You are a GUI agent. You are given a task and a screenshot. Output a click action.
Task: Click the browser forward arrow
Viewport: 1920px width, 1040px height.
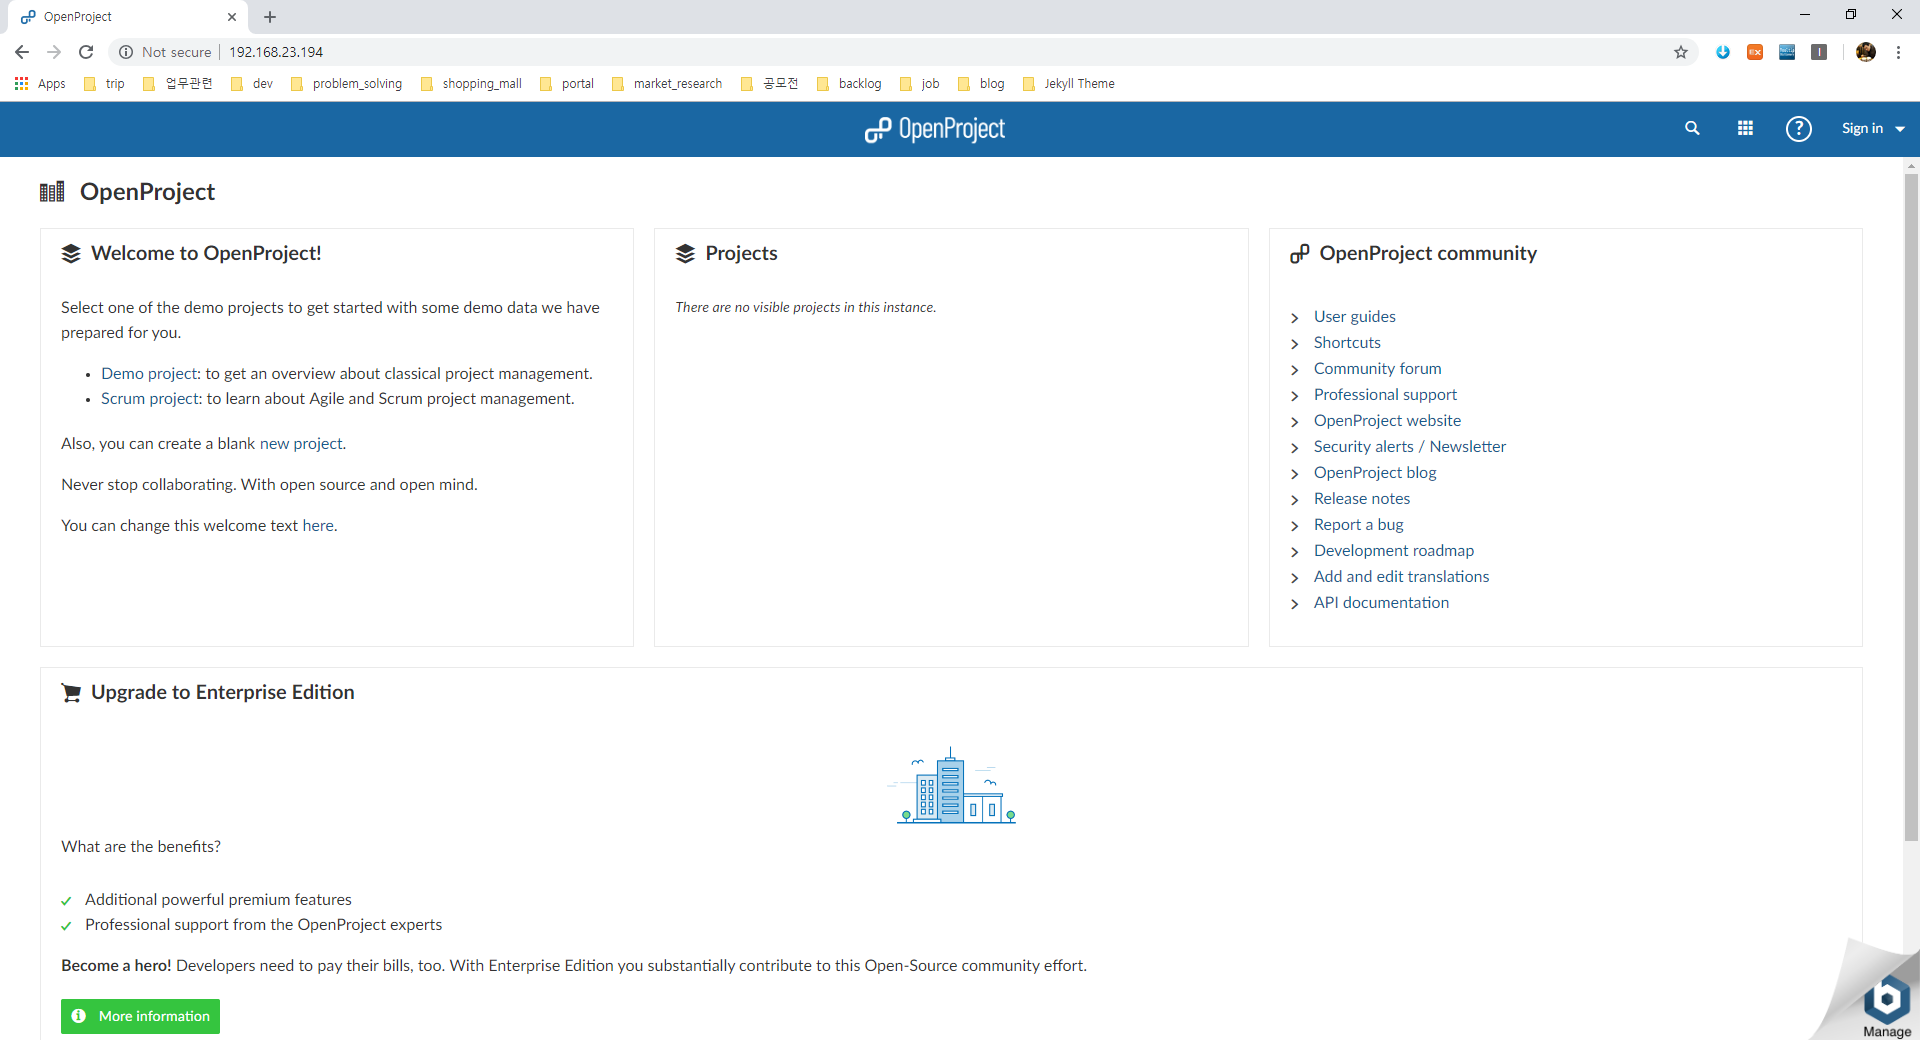(x=54, y=52)
